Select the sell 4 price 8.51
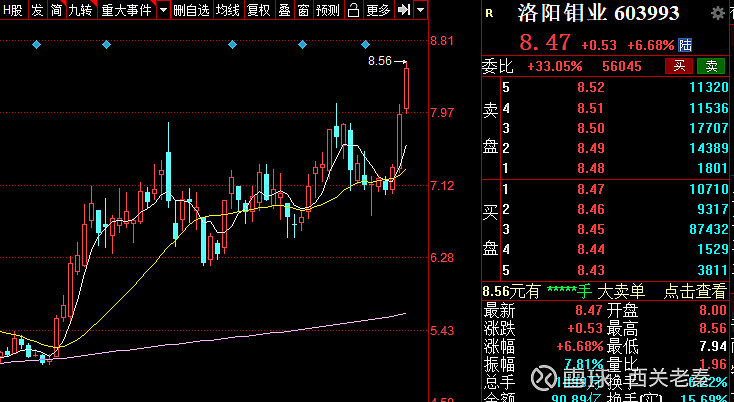Screen dimensions: 734x402 [591, 108]
